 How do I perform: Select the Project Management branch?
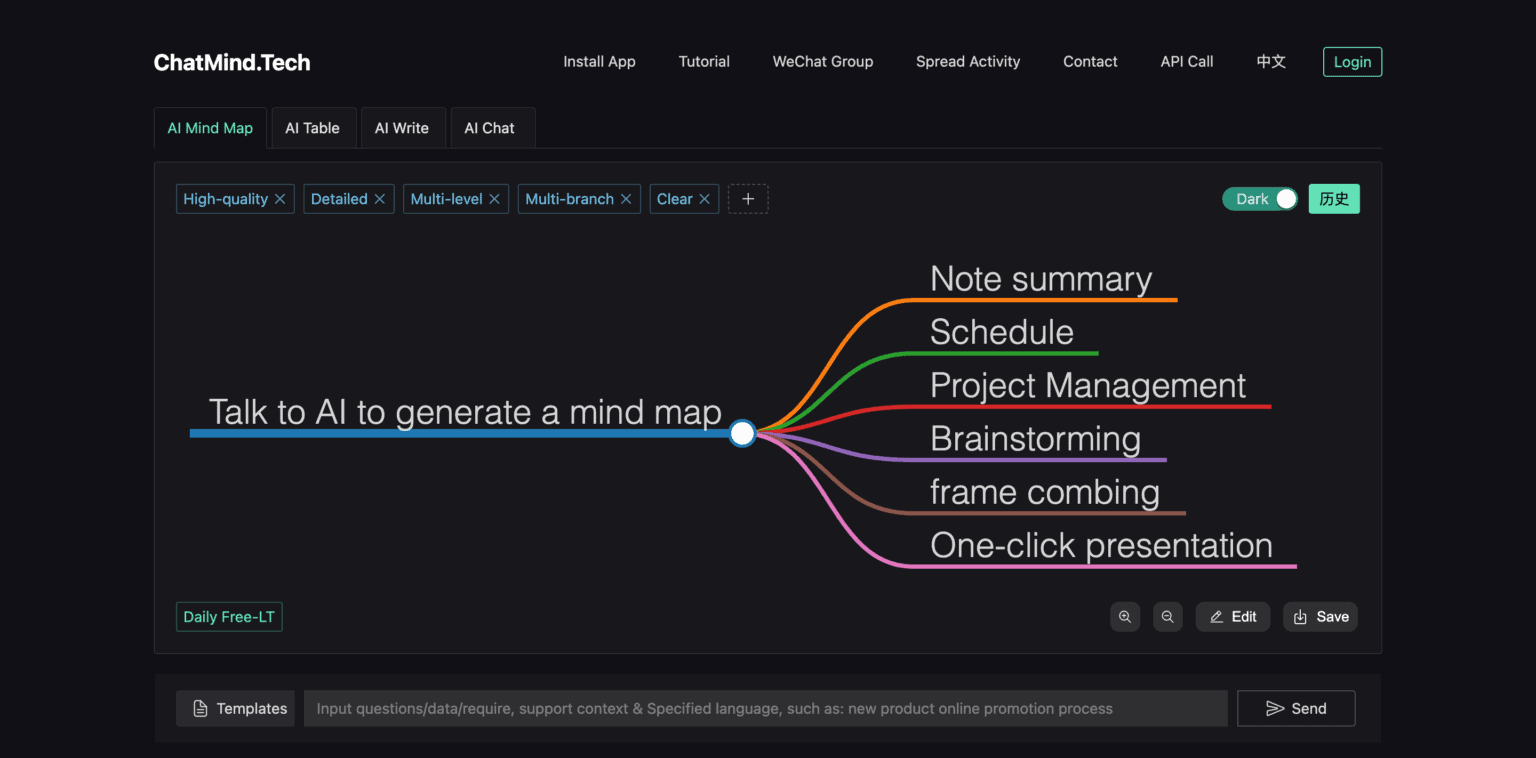[x=1088, y=386]
